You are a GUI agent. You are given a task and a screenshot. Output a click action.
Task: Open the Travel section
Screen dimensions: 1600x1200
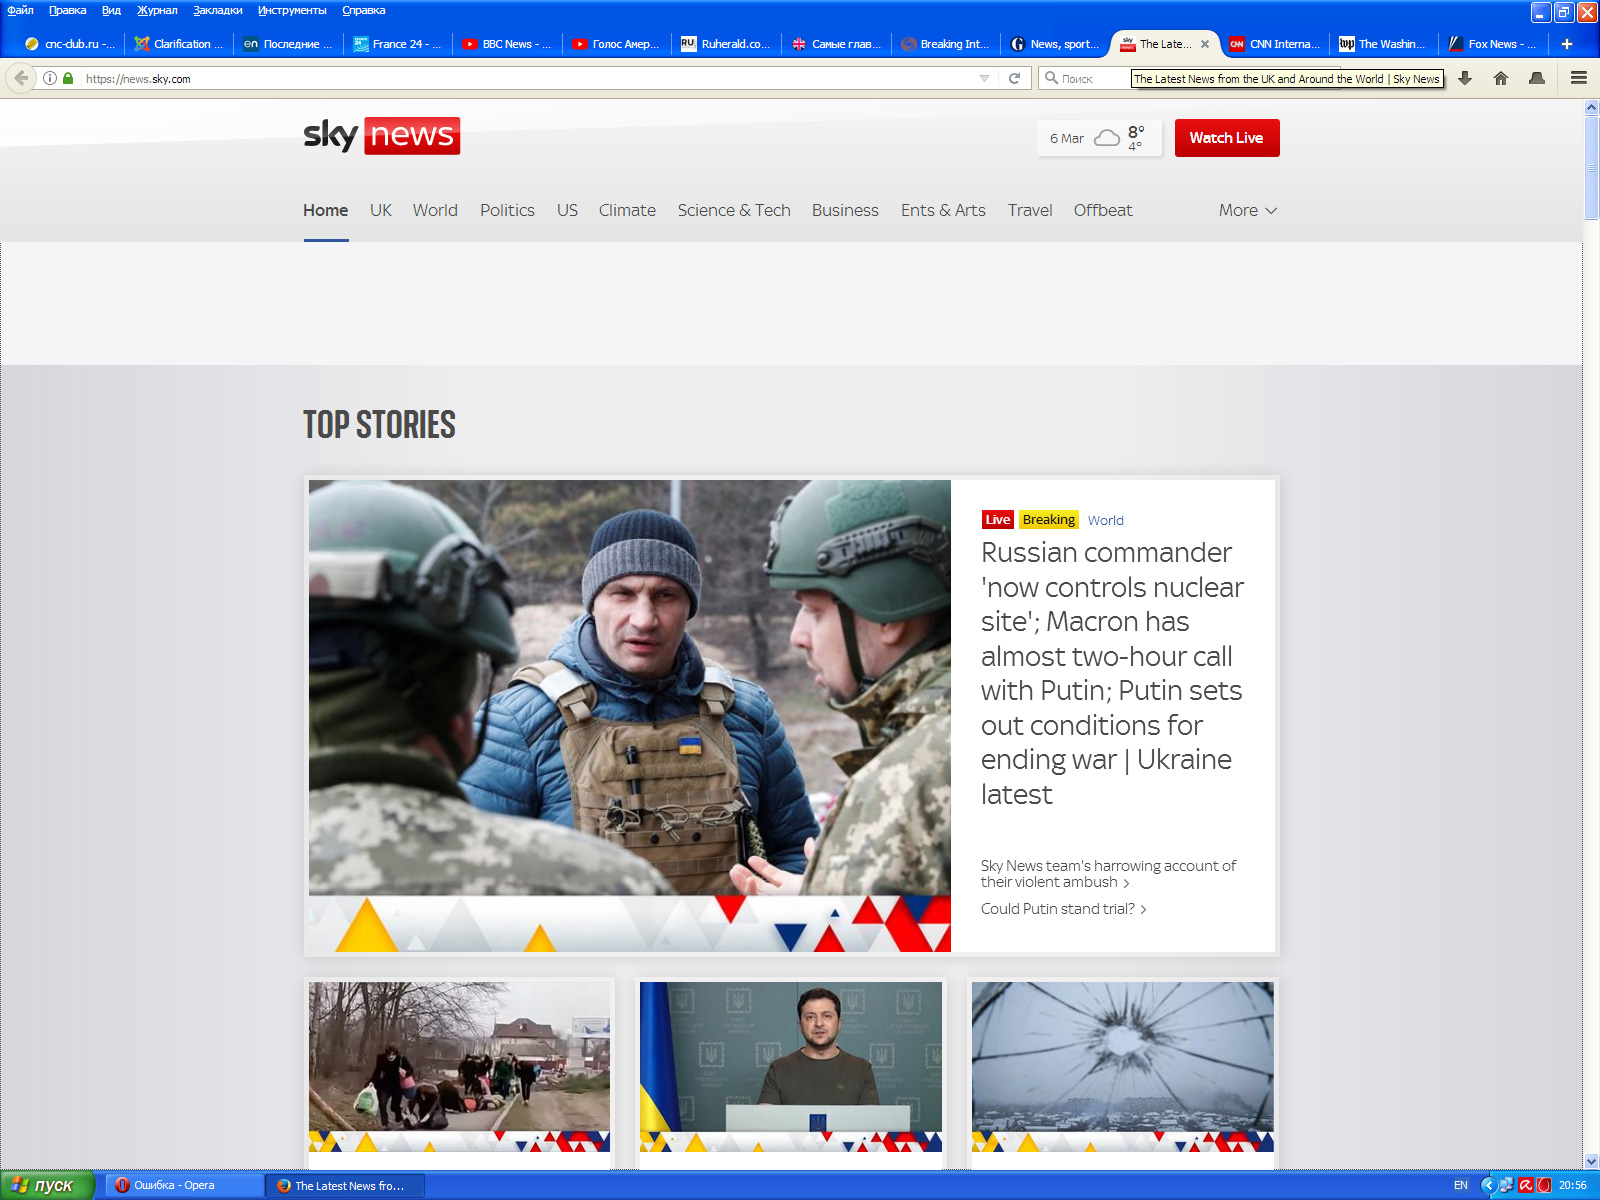click(1030, 210)
